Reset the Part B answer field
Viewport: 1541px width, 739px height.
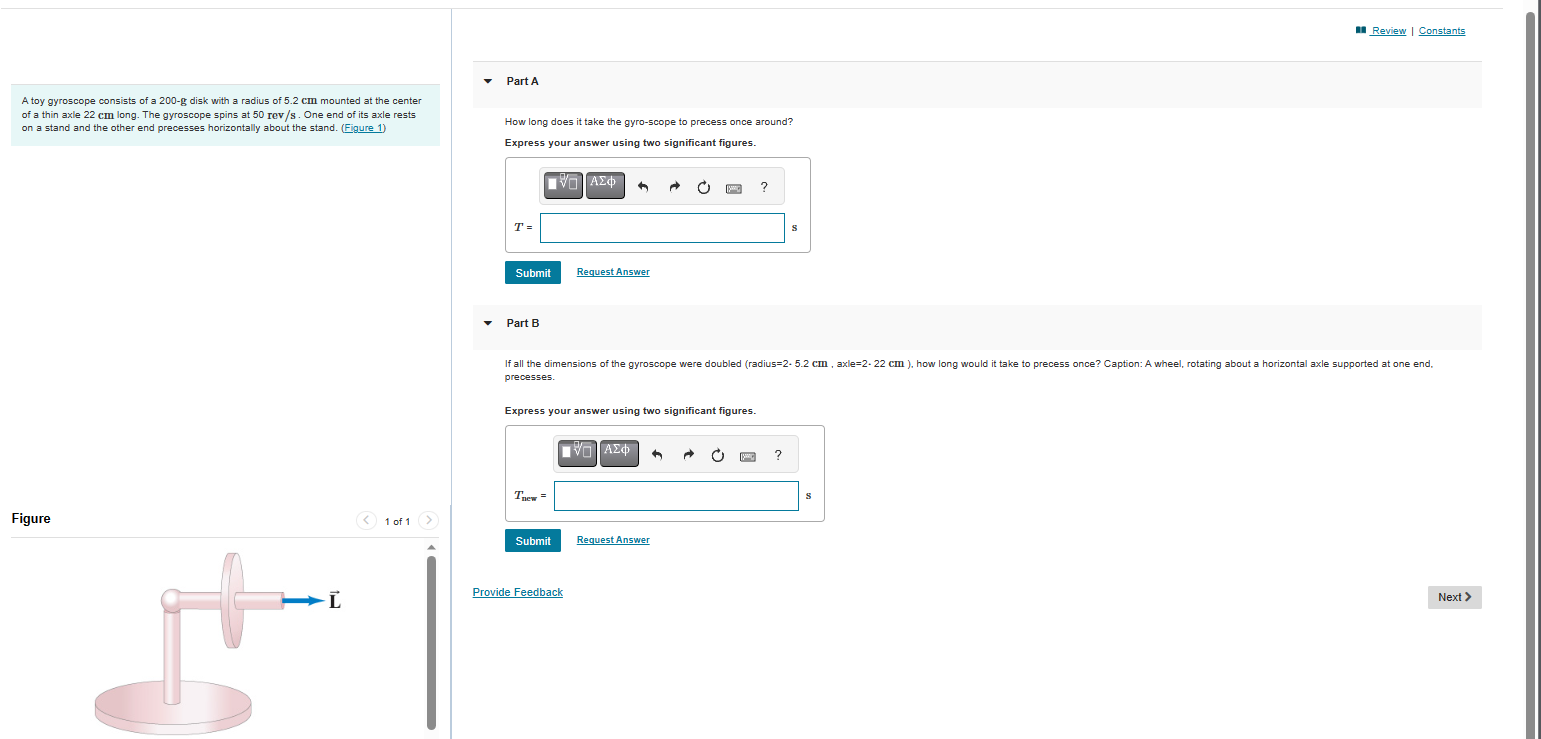pos(717,455)
